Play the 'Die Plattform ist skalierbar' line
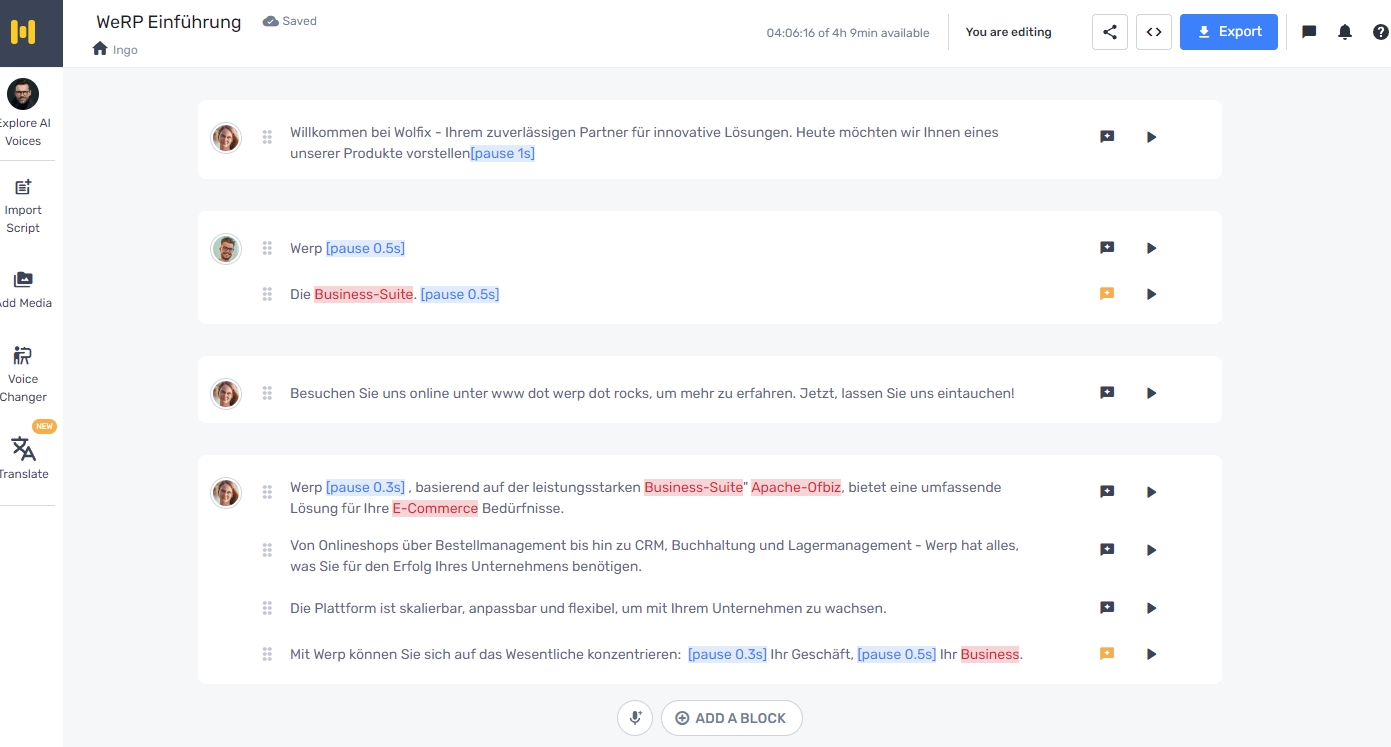The height and width of the screenshot is (747, 1391). click(1151, 608)
